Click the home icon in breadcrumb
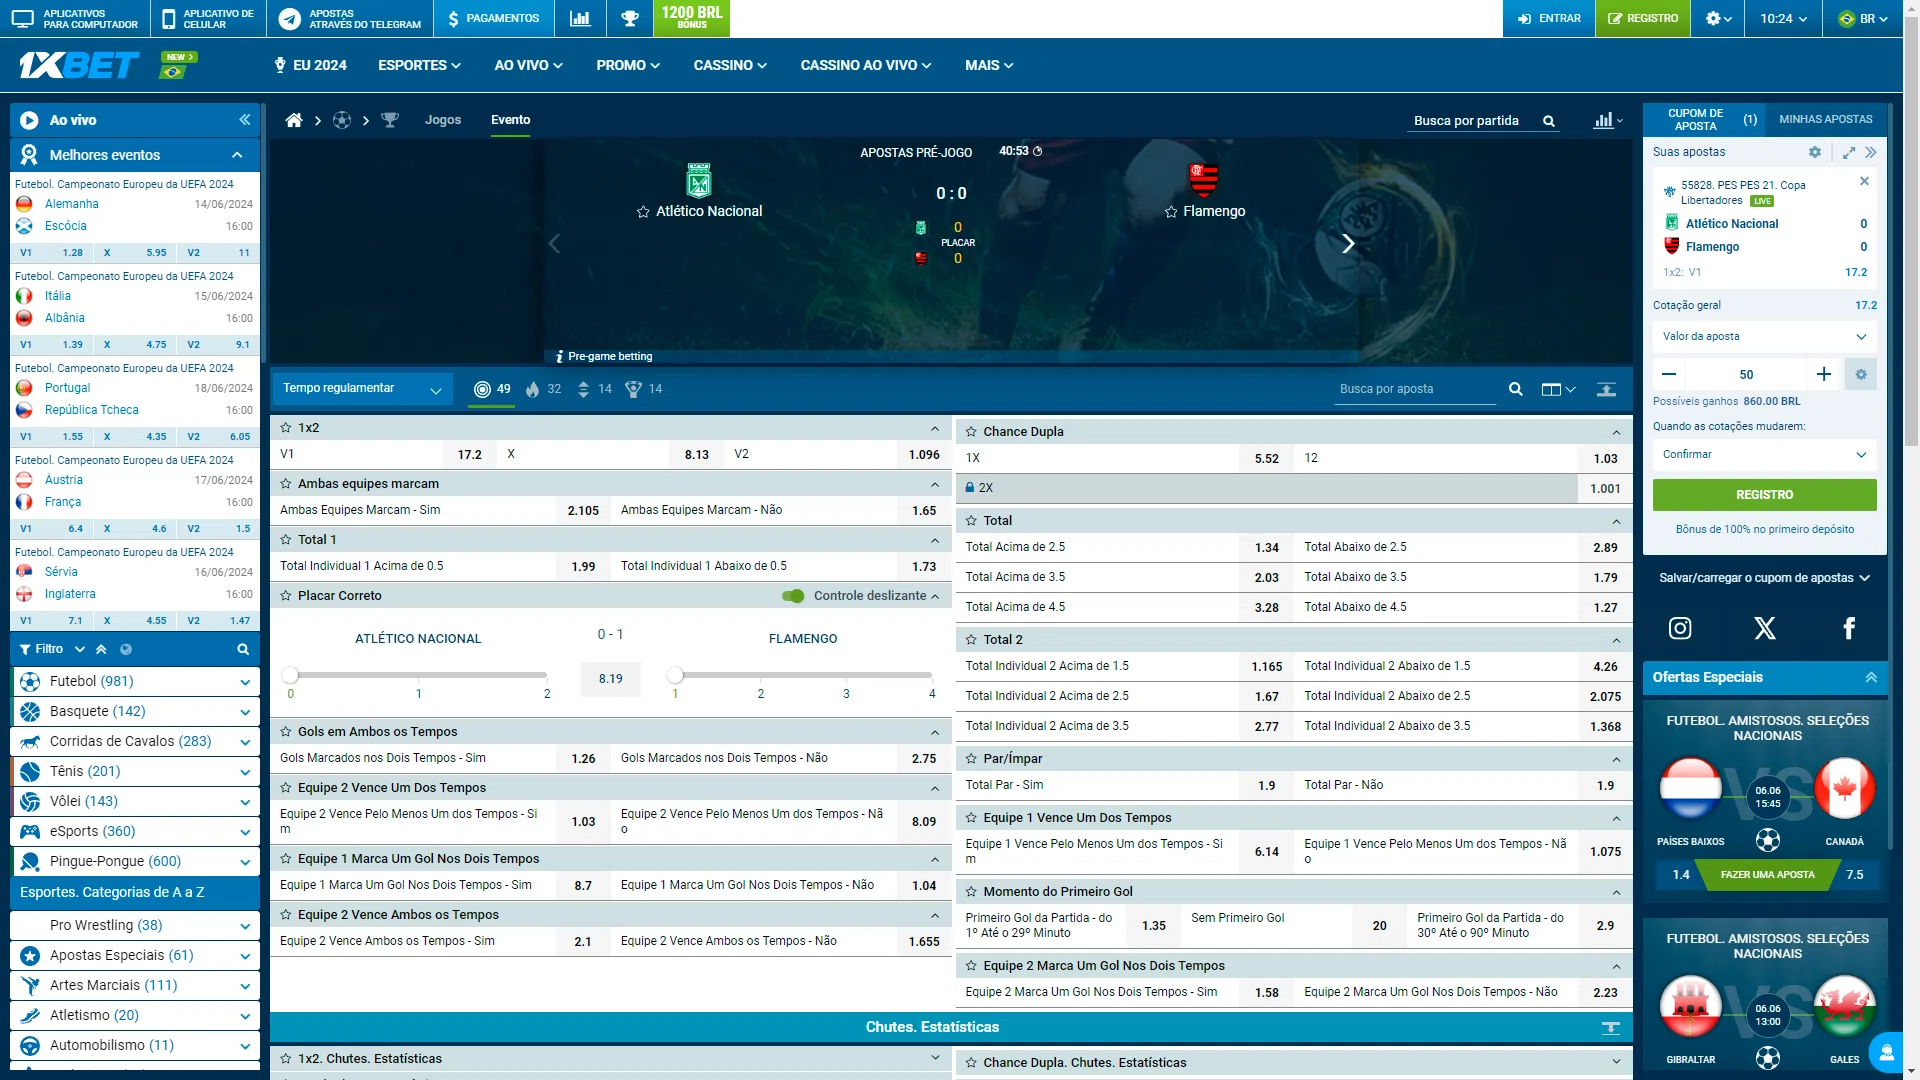 tap(294, 120)
